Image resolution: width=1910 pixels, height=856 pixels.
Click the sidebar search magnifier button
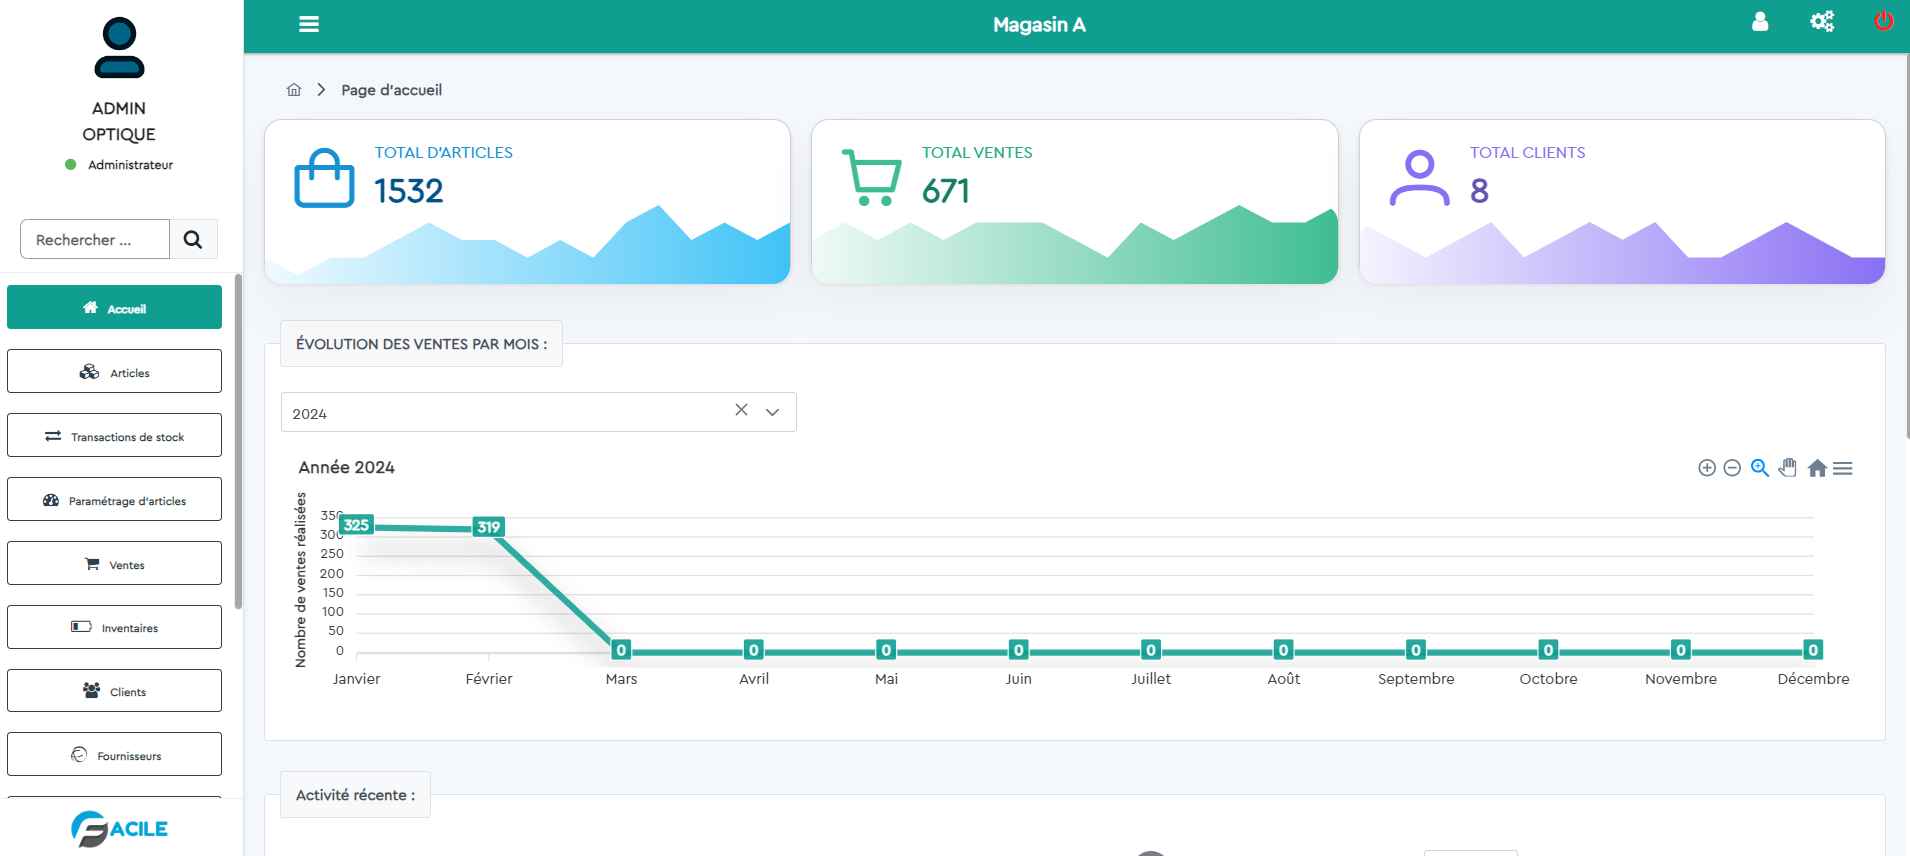193,240
